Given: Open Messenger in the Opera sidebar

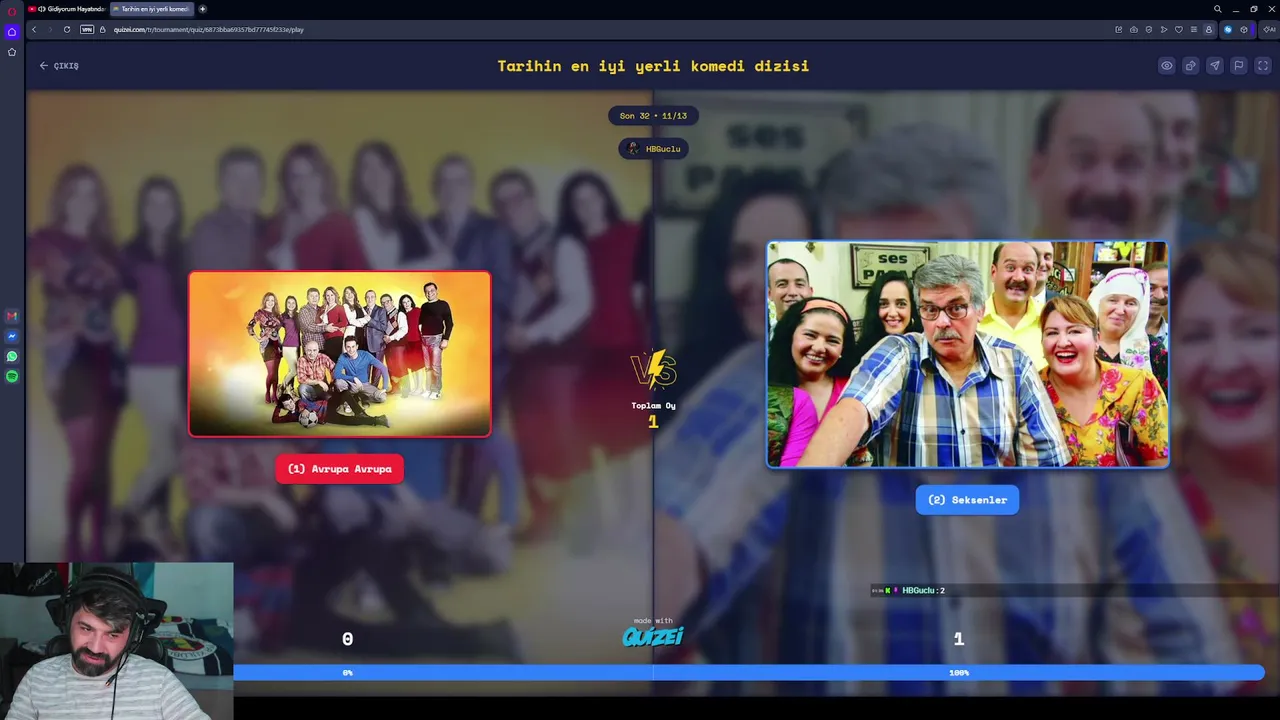Looking at the screenshot, I should pyautogui.click(x=12, y=336).
